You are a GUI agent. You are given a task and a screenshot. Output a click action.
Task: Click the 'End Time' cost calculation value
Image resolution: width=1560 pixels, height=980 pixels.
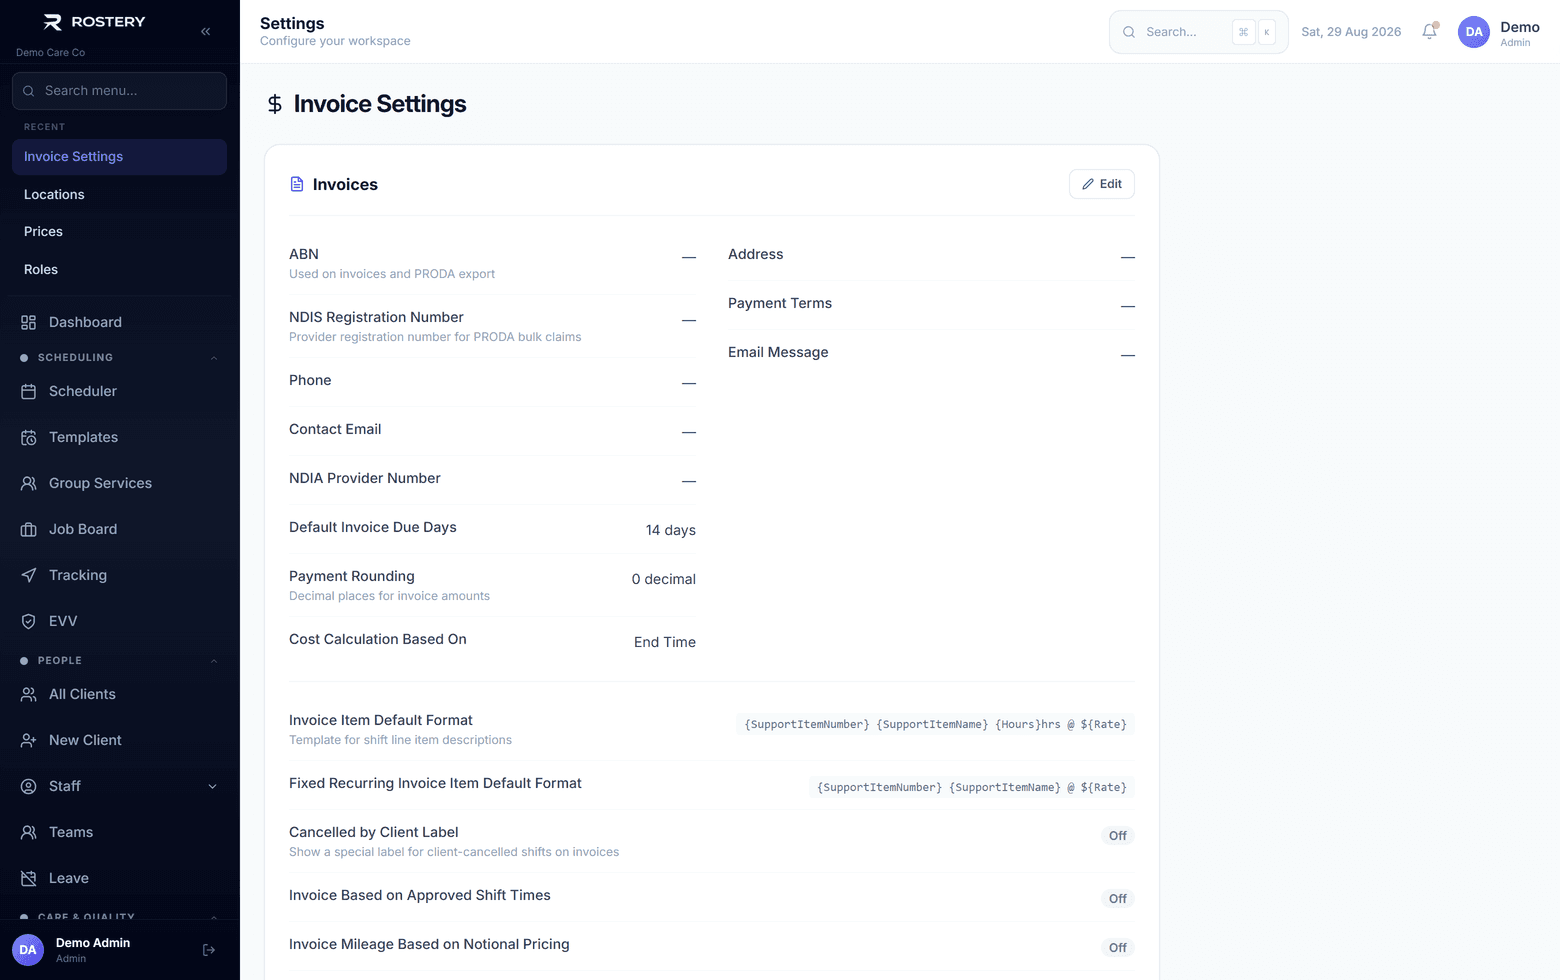tap(665, 642)
